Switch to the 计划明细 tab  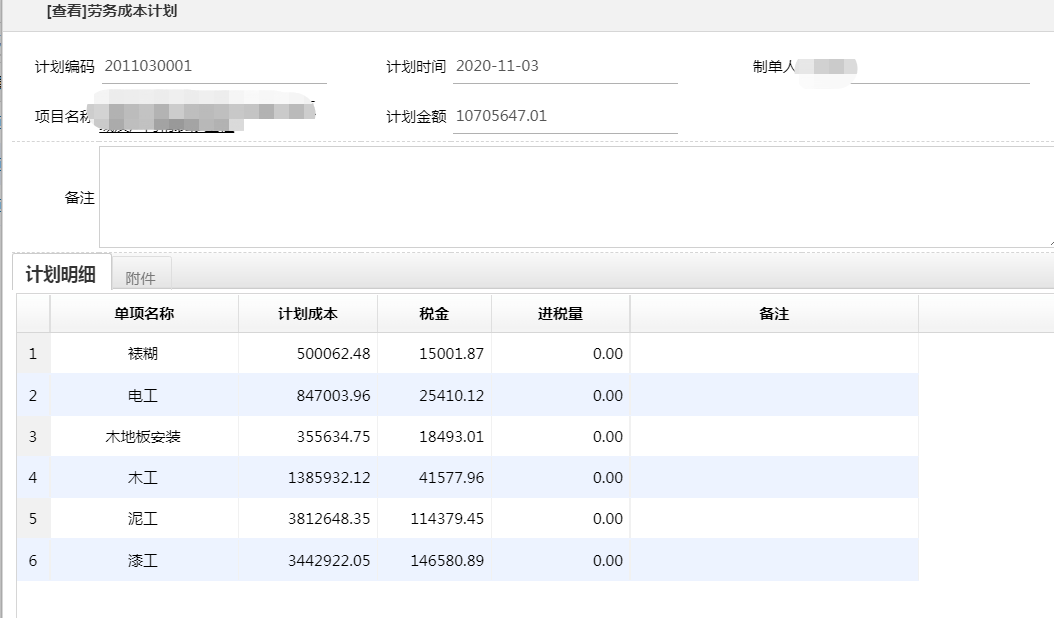pos(60,275)
